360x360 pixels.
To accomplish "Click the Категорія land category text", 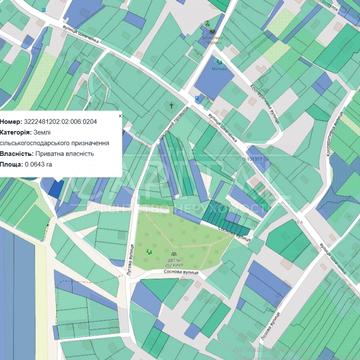I will coord(54,138).
